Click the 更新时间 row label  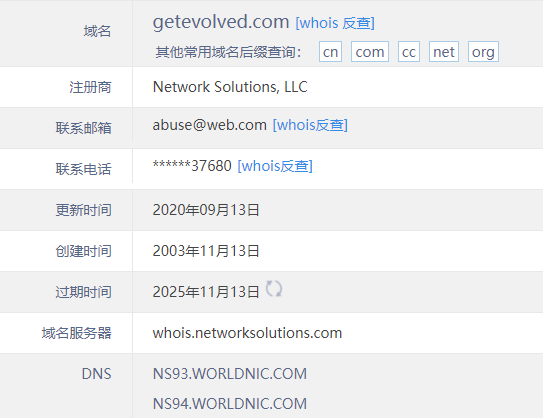tap(83, 210)
